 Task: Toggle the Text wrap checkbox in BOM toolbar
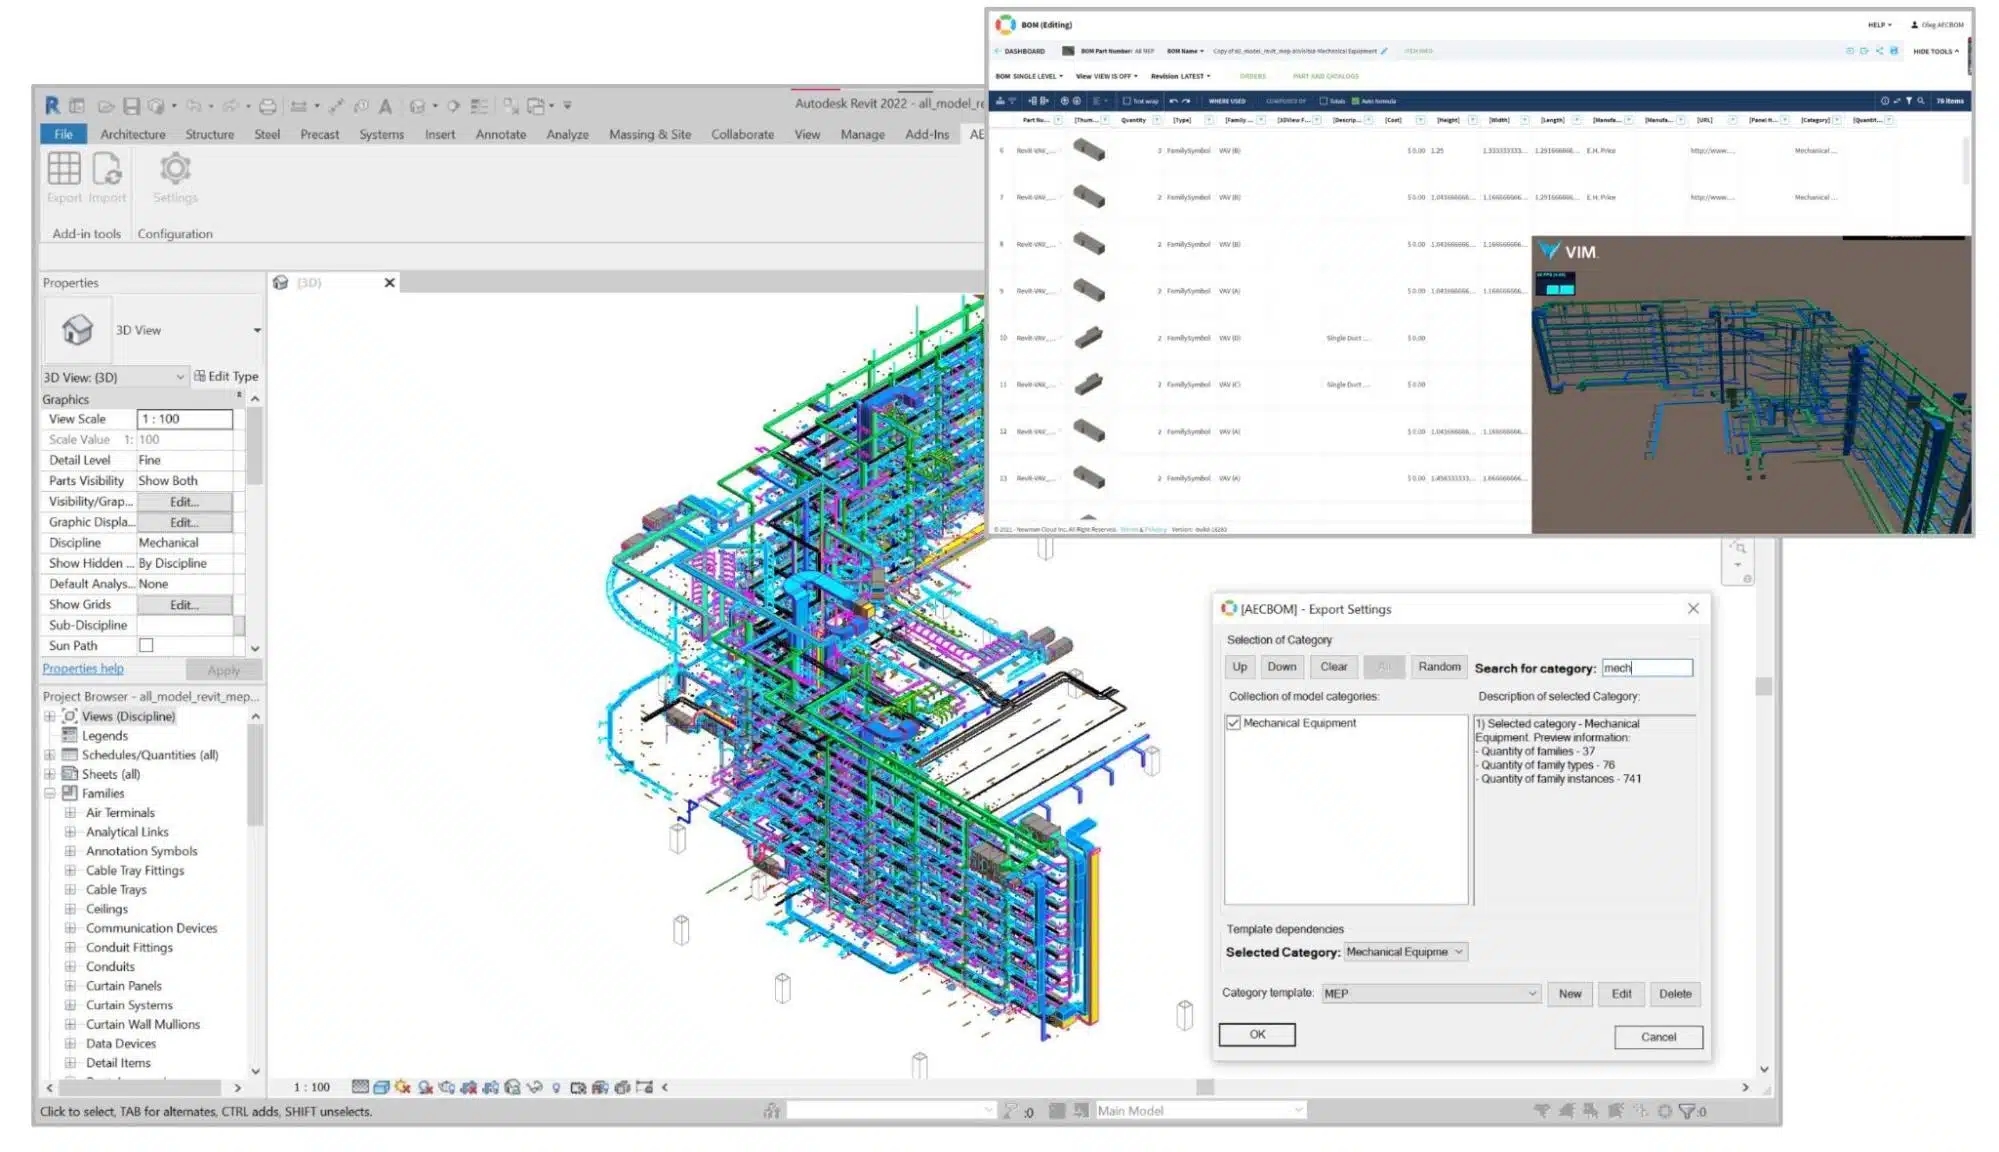(1126, 101)
